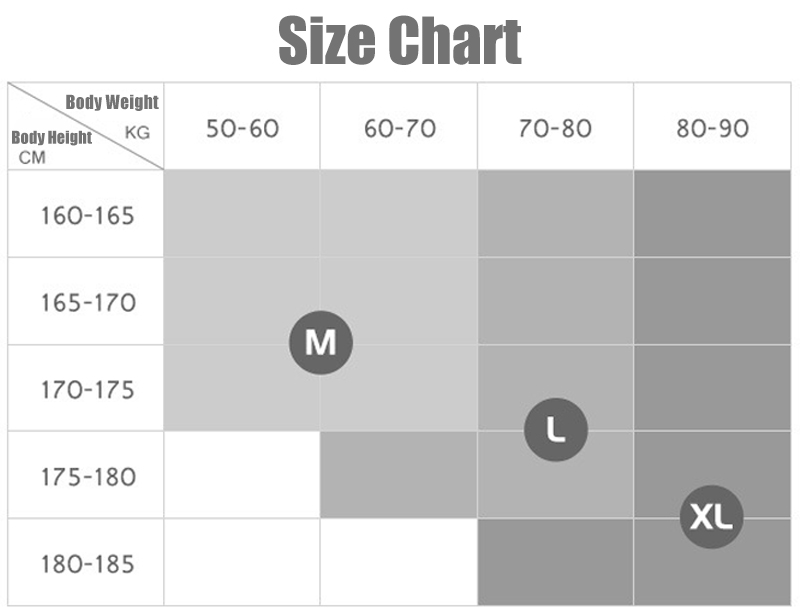Select the 70-80 weight column header
Screen dimensions: 800x614
point(556,129)
